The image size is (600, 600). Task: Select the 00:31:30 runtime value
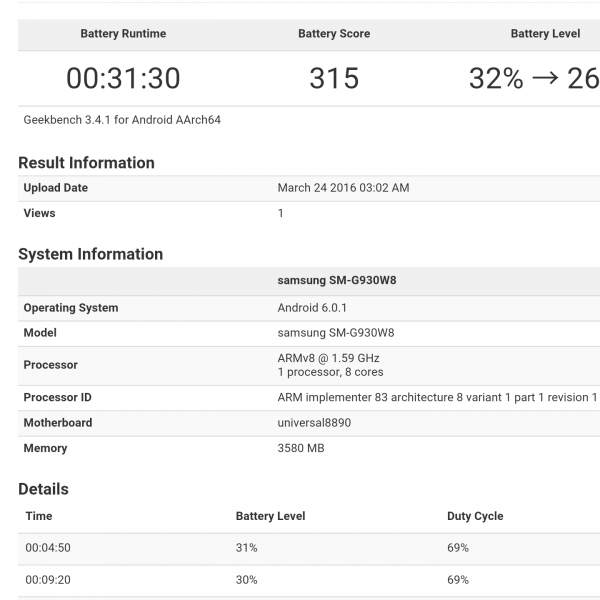123,78
